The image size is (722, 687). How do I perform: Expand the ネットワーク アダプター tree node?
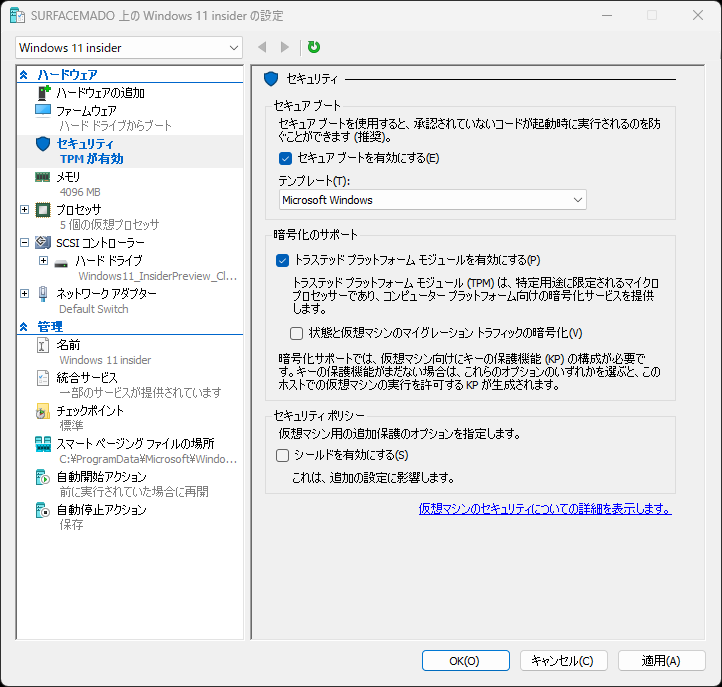pos(24,294)
